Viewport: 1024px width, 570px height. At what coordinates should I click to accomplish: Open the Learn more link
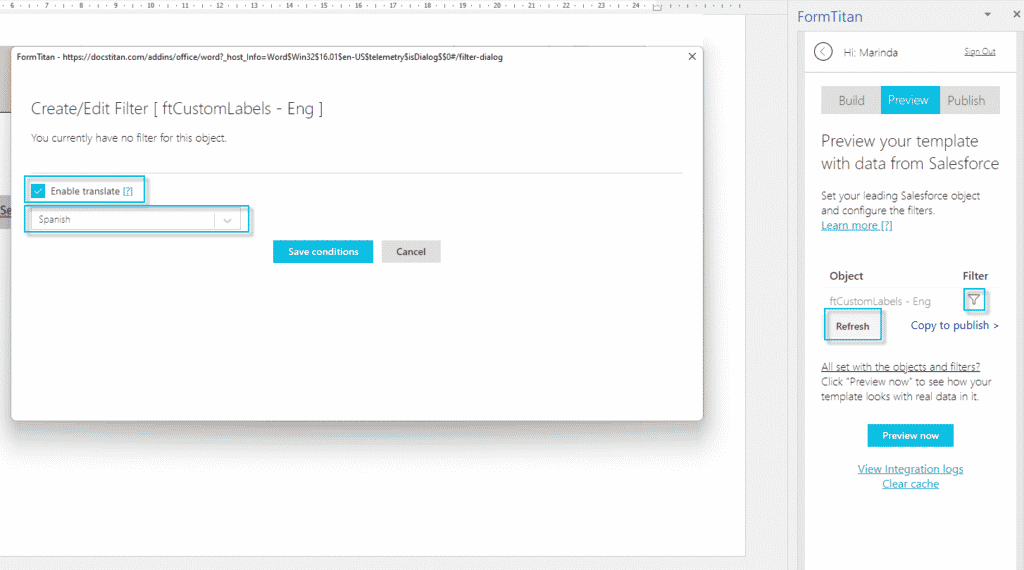coord(856,225)
